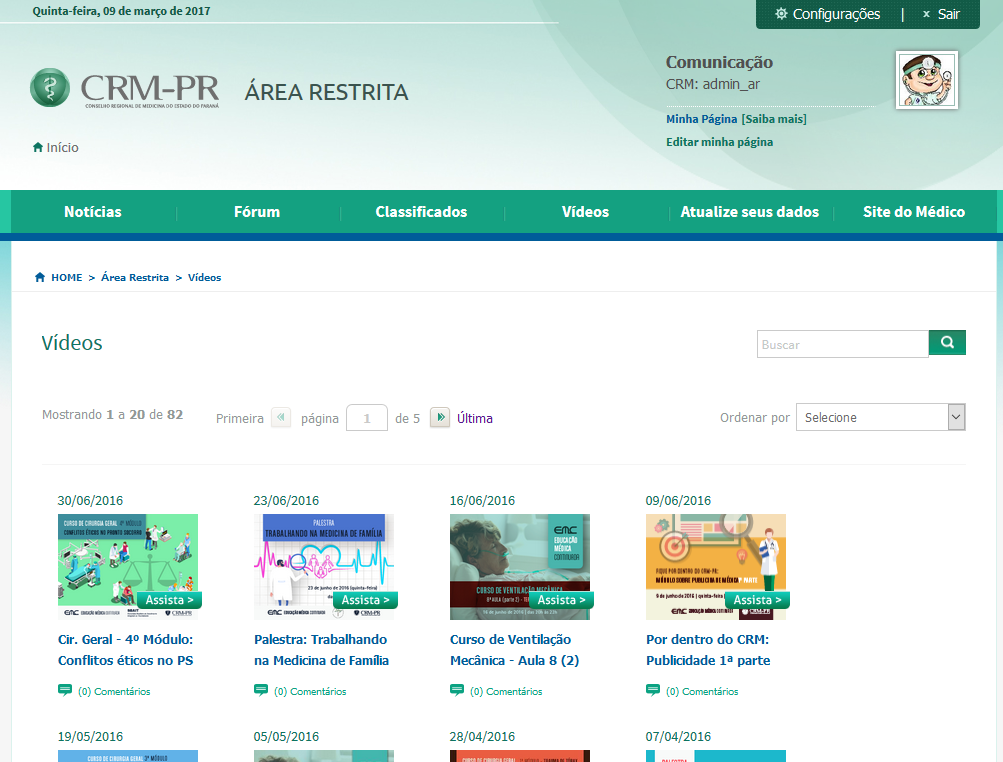Open Por dentro do CRM Publicidade thumbnail
This screenshot has width=1003, height=762.
click(x=716, y=567)
